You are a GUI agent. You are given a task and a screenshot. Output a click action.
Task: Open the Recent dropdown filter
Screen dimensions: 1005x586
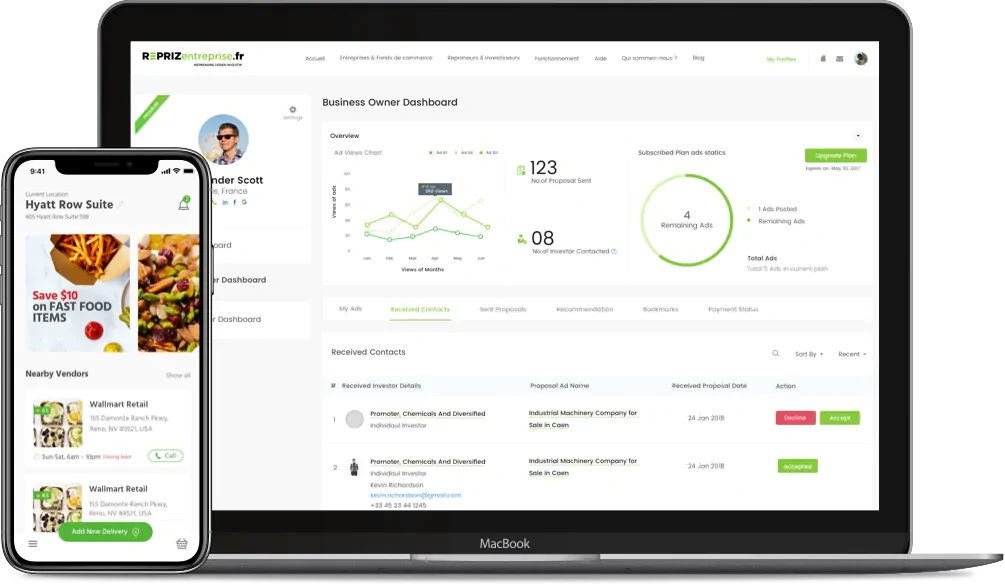851,353
